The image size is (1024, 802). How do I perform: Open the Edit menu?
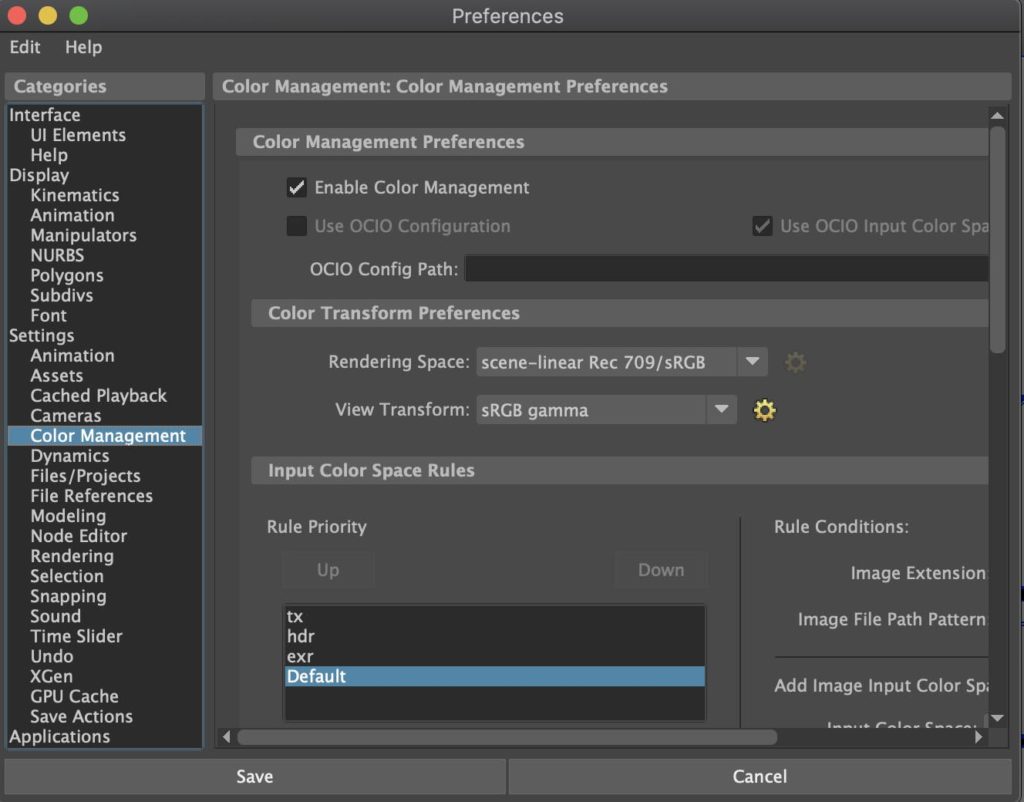tap(25, 47)
